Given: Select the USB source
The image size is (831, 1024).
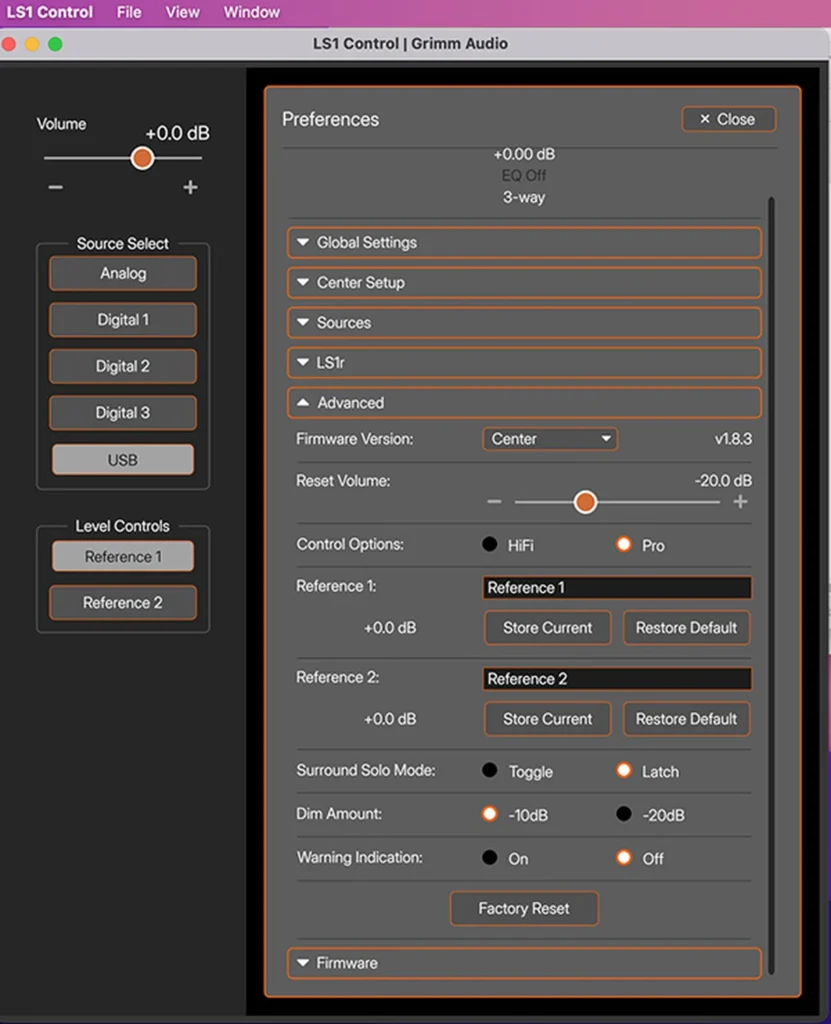Looking at the screenshot, I should click(123, 460).
